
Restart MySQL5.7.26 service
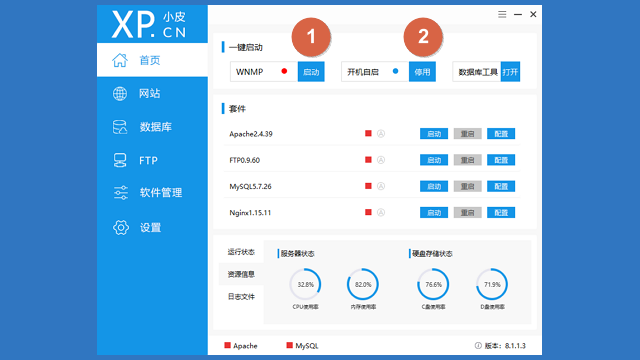(x=467, y=186)
